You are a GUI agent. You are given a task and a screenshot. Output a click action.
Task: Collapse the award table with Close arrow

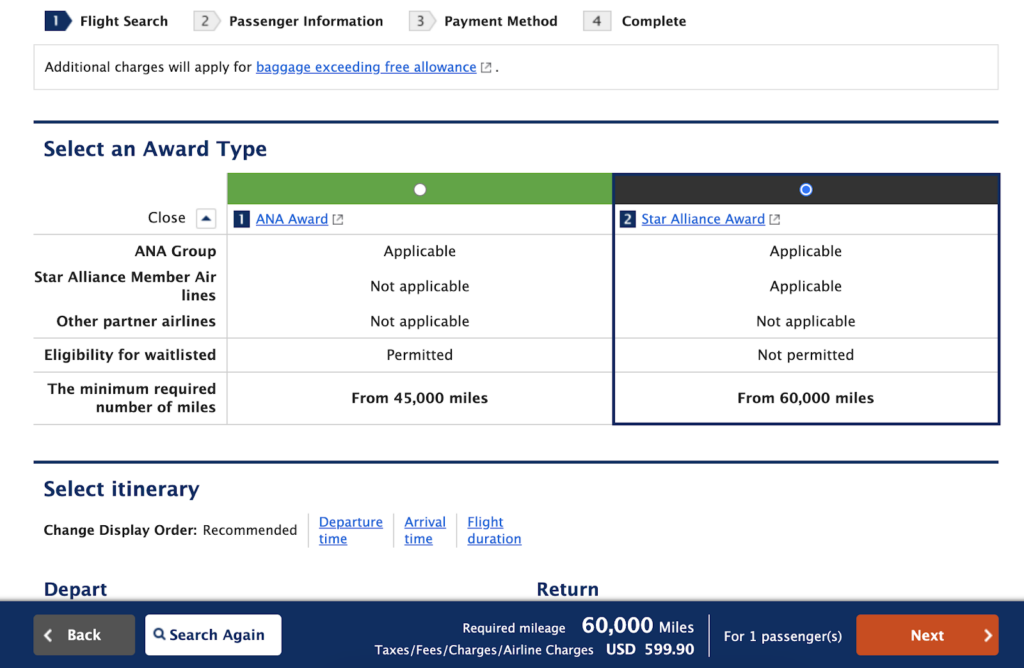(x=206, y=218)
